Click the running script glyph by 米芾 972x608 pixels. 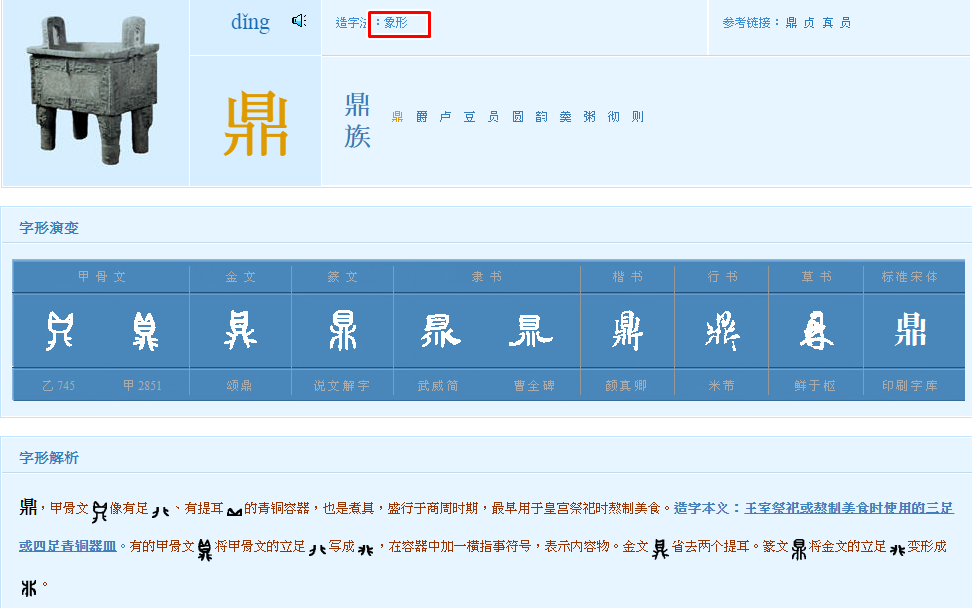click(x=721, y=331)
